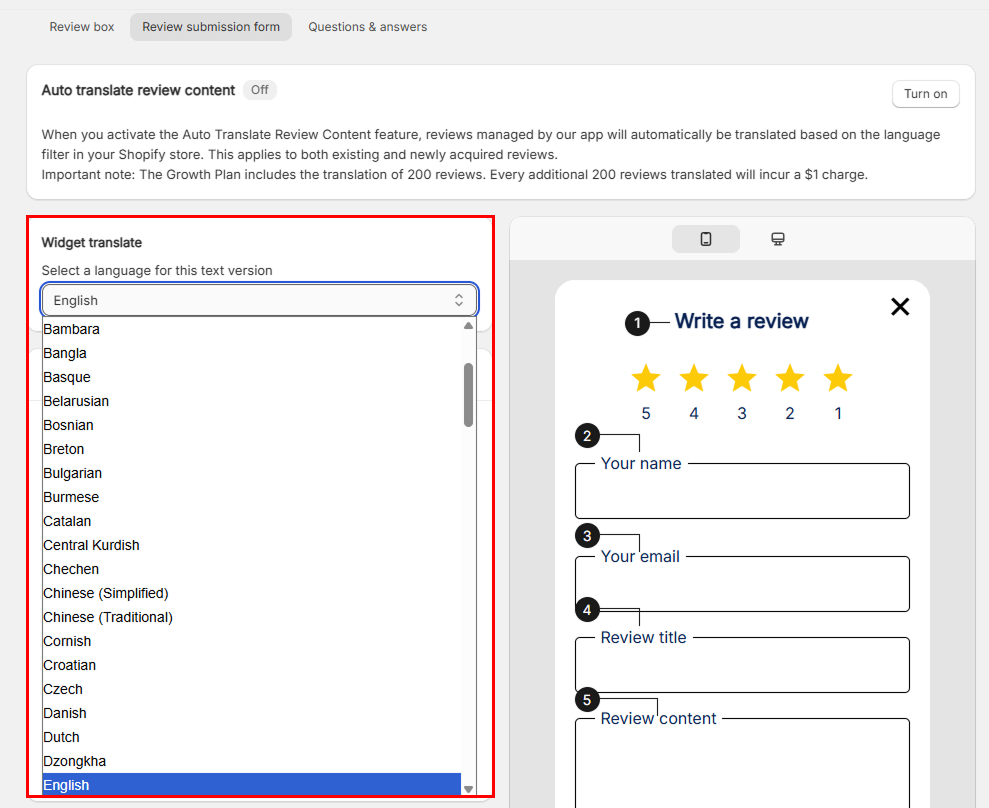Select Catalan in the list
Screen dimensions: 989x808
[x=252, y=521]
